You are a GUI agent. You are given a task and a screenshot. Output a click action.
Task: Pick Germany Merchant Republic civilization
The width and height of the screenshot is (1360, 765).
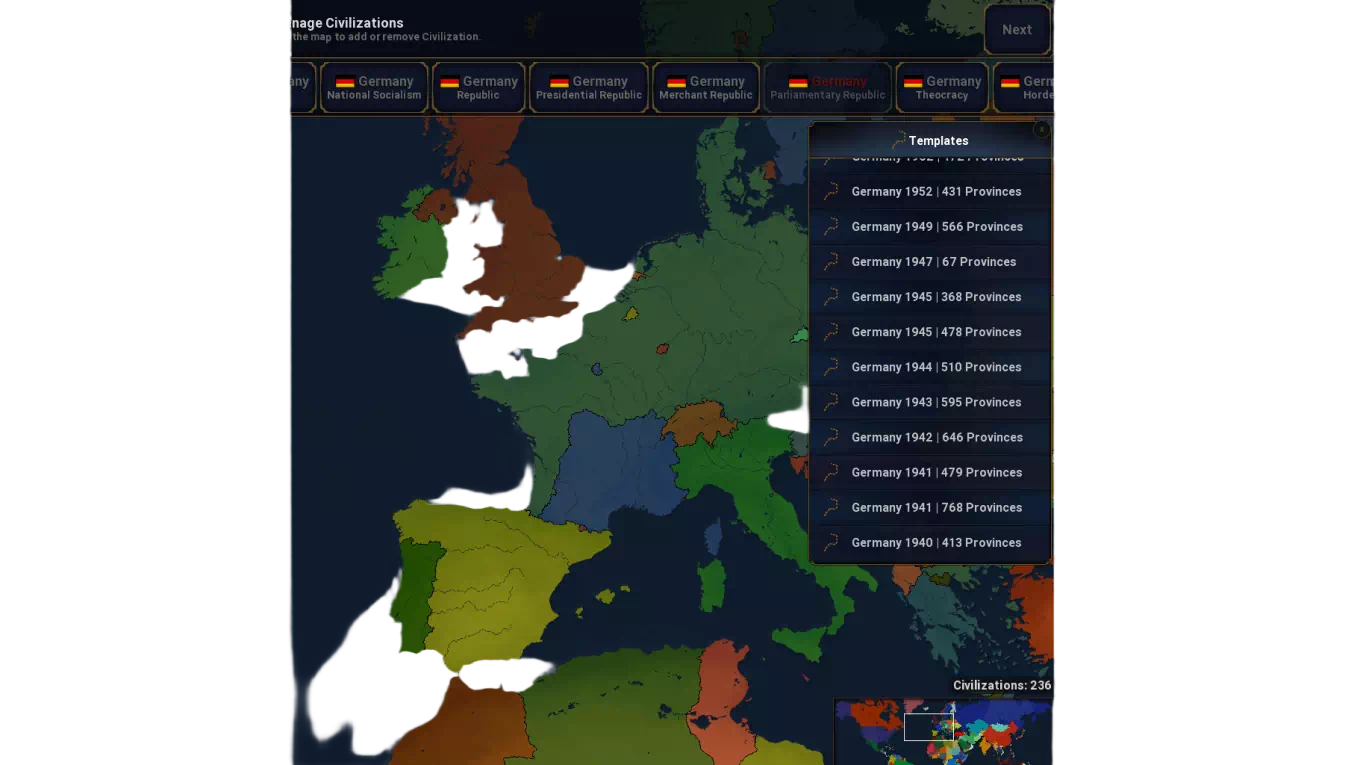(x=705, y=87)
